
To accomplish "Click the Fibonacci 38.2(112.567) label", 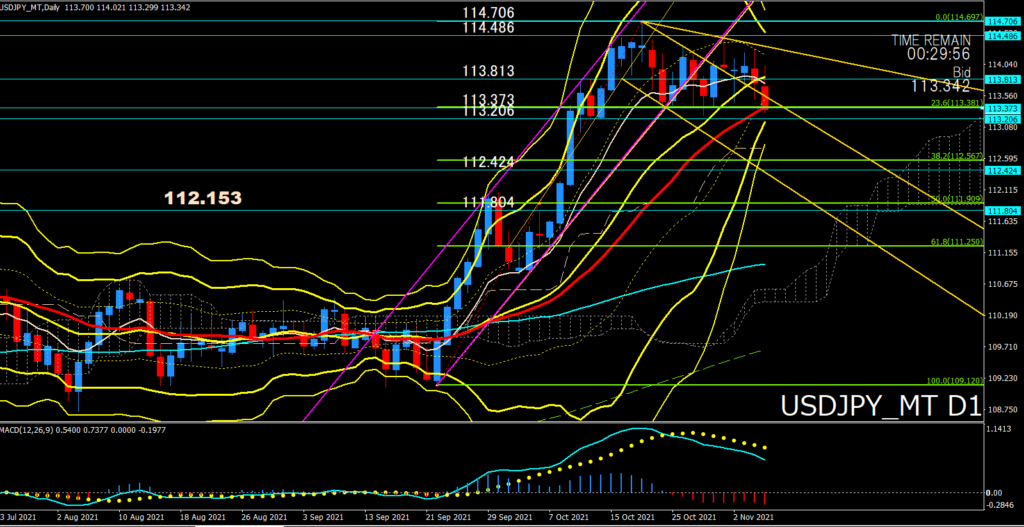I will (x=957, y=155).
